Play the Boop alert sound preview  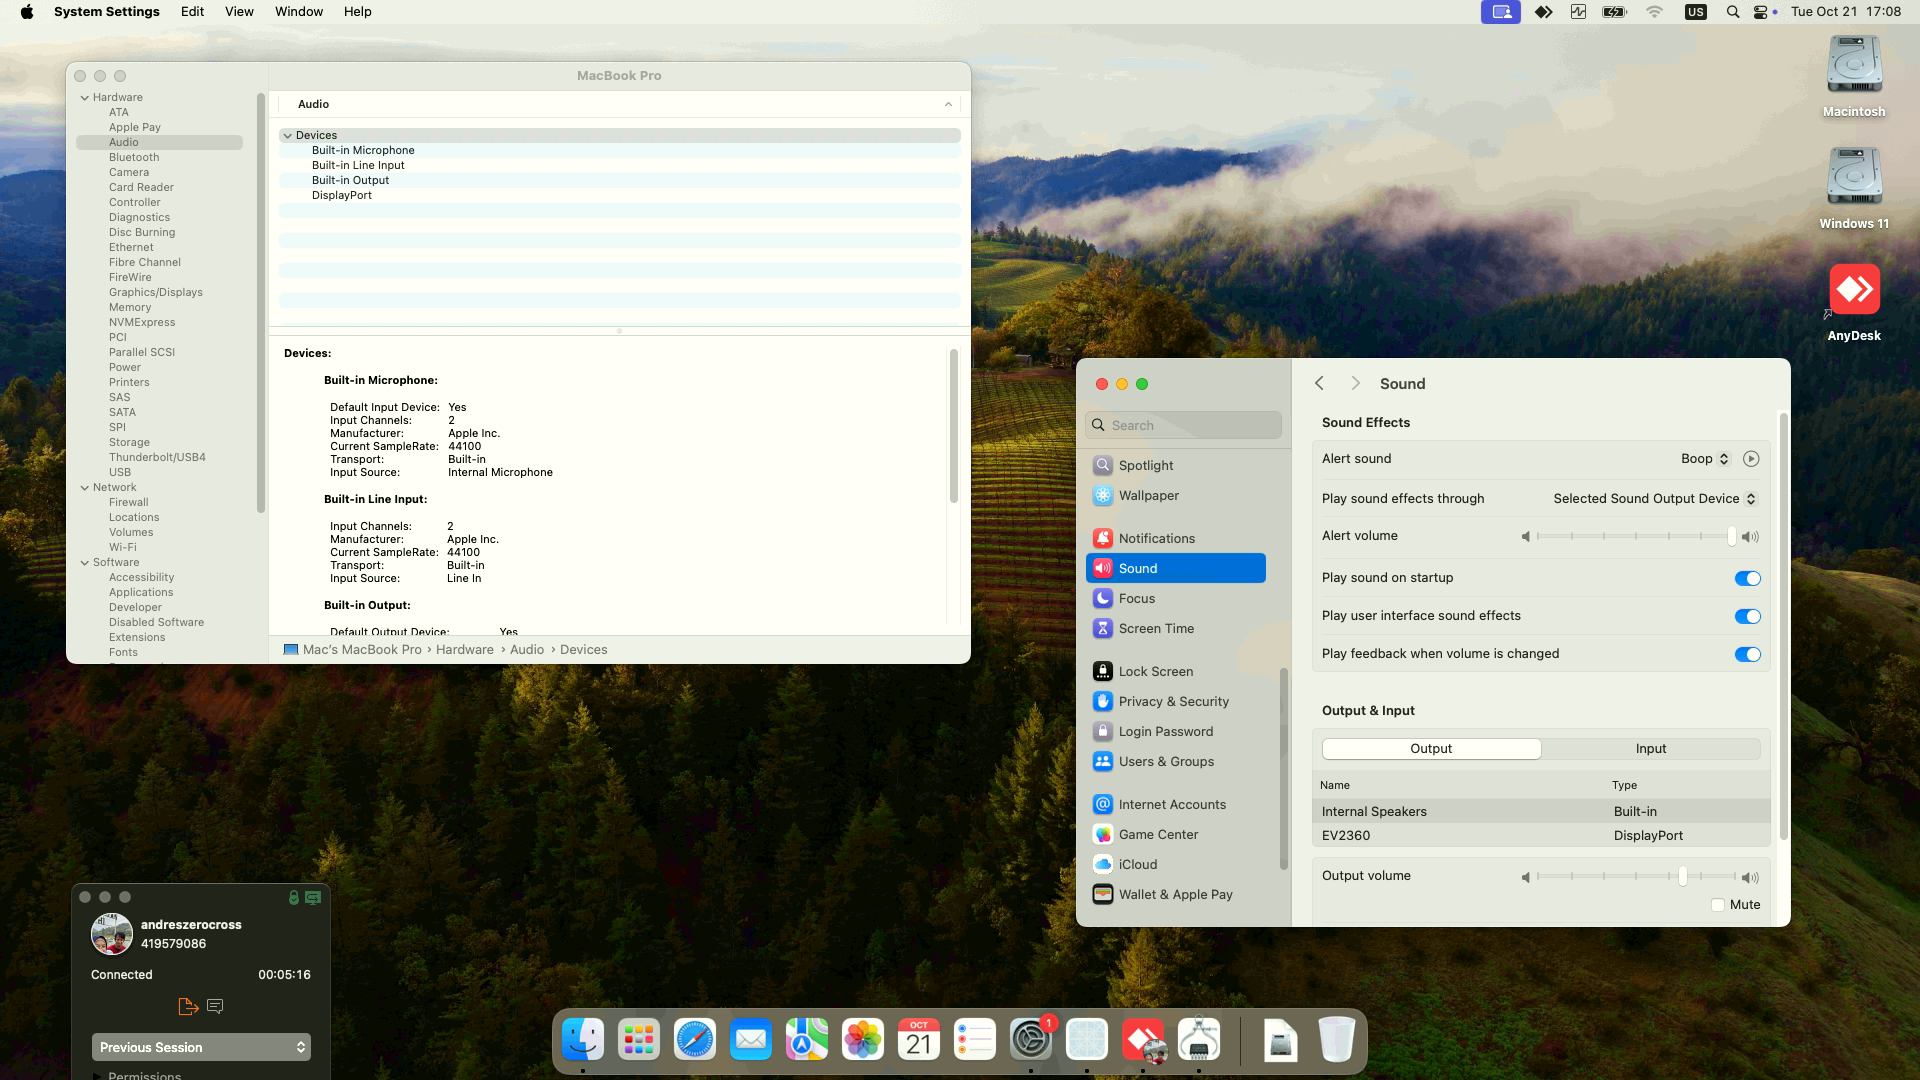pos(1750,459)
